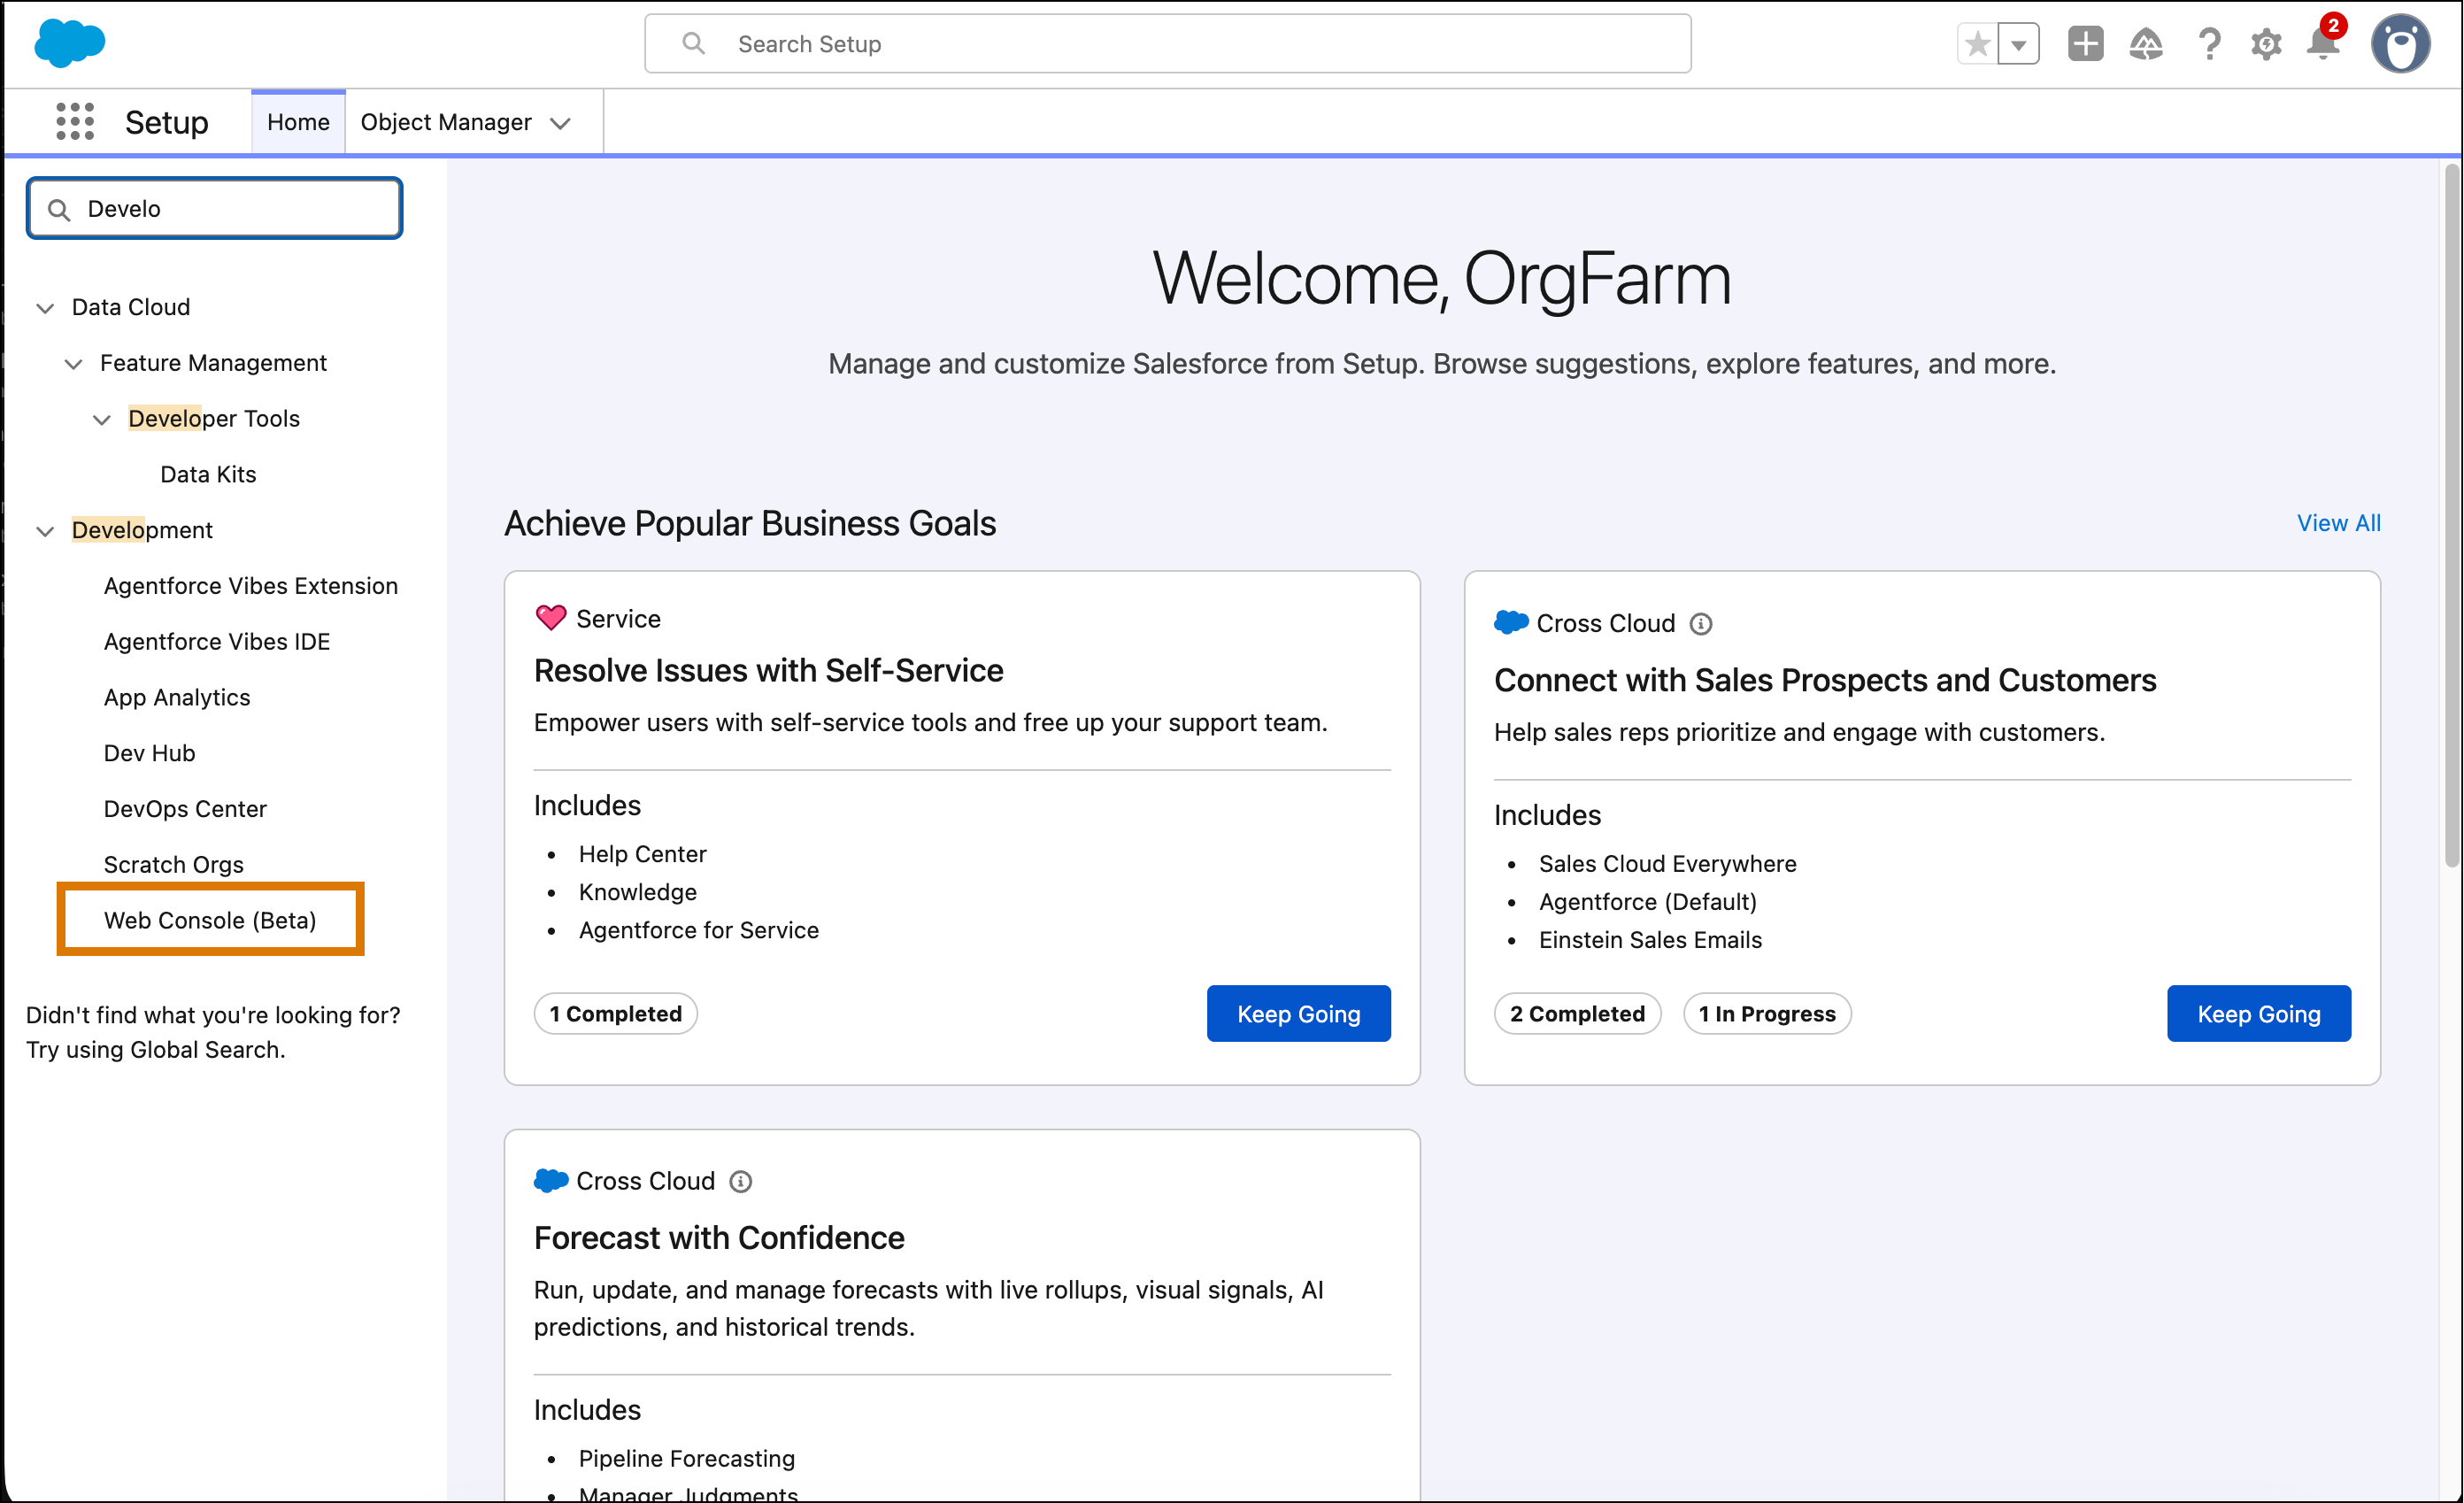
Task: Collapse the Developer Tools tree node
Action: pyautogui.click(x=102, y=419)
